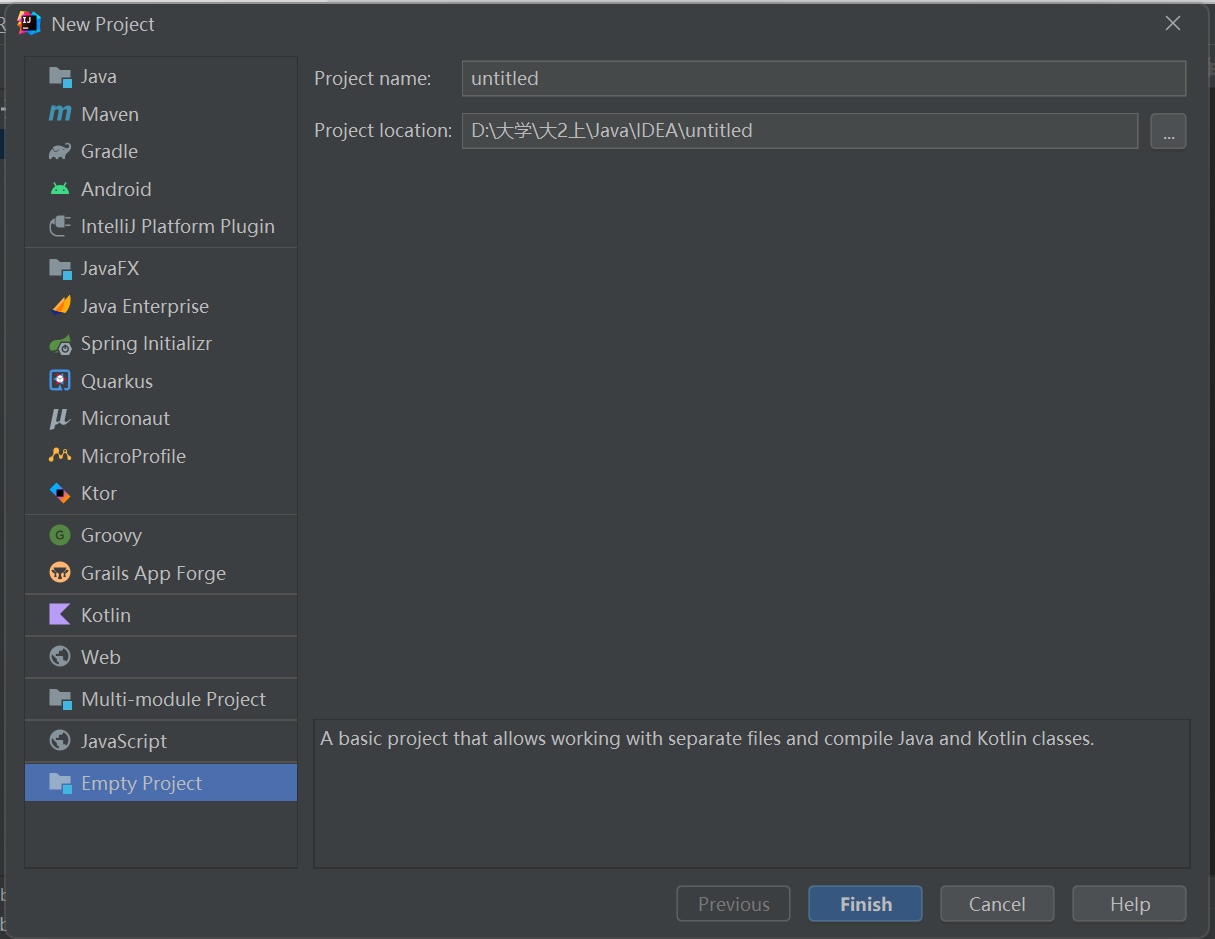This screenshot has width=1215, height=939.
Task: Select JavaFX in the project list
Action: (x=110, y=269)
